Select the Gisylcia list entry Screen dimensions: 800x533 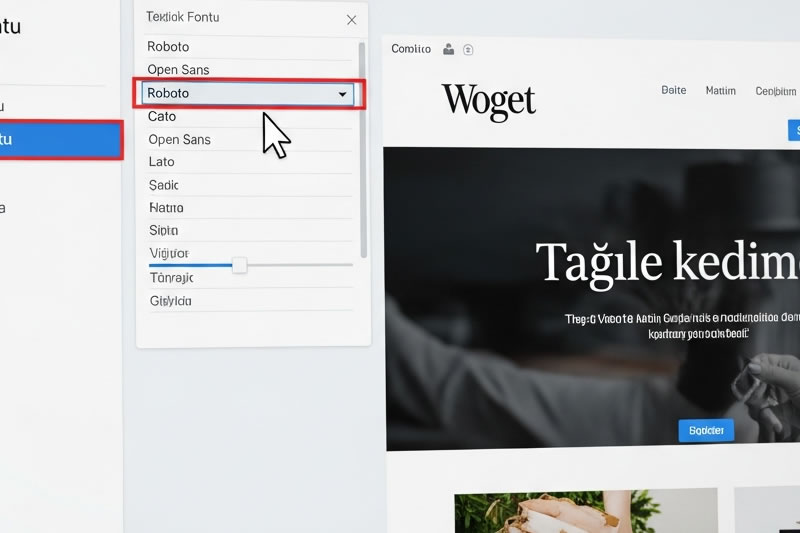coord(170,301)
